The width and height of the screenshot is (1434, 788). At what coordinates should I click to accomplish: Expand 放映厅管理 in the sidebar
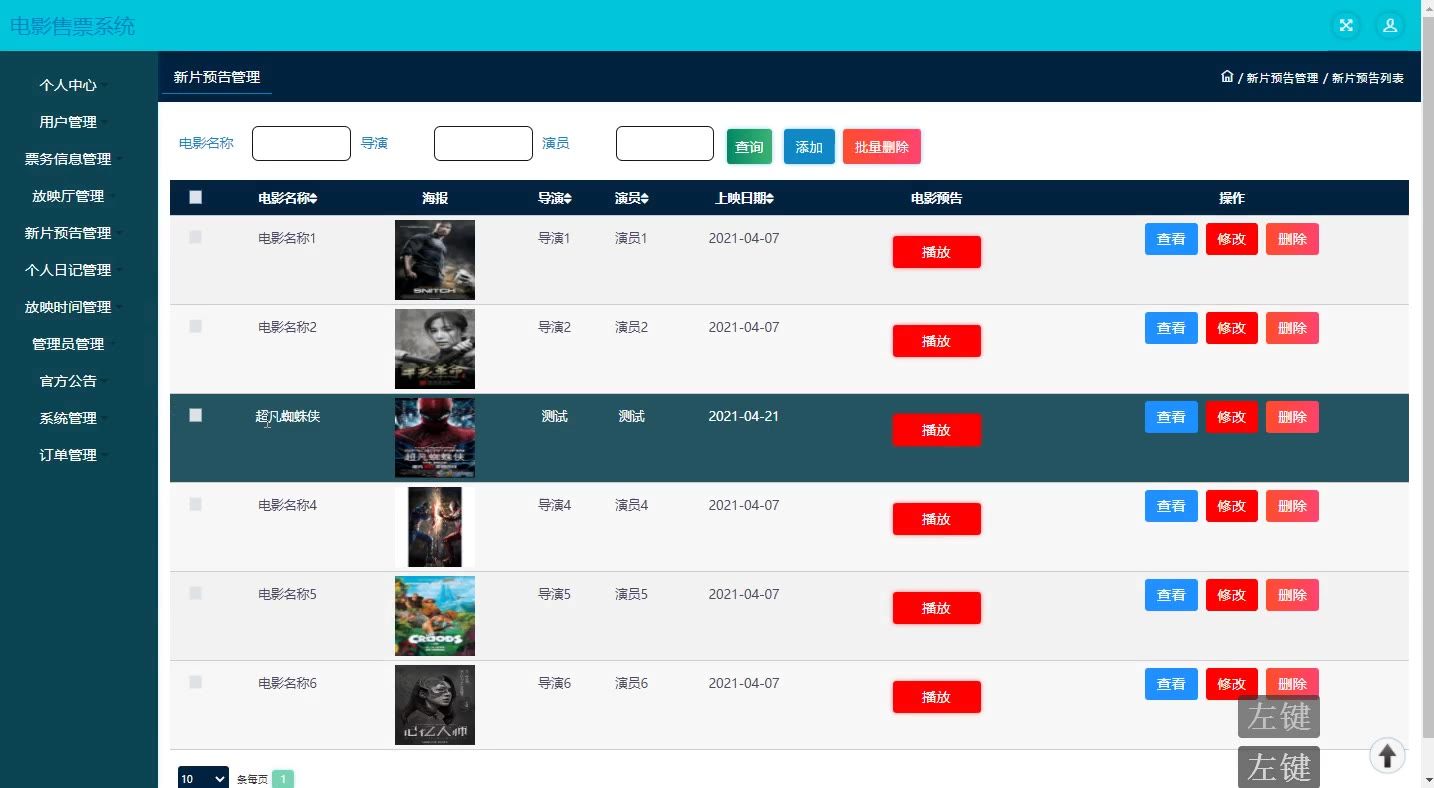coord(68,196)
